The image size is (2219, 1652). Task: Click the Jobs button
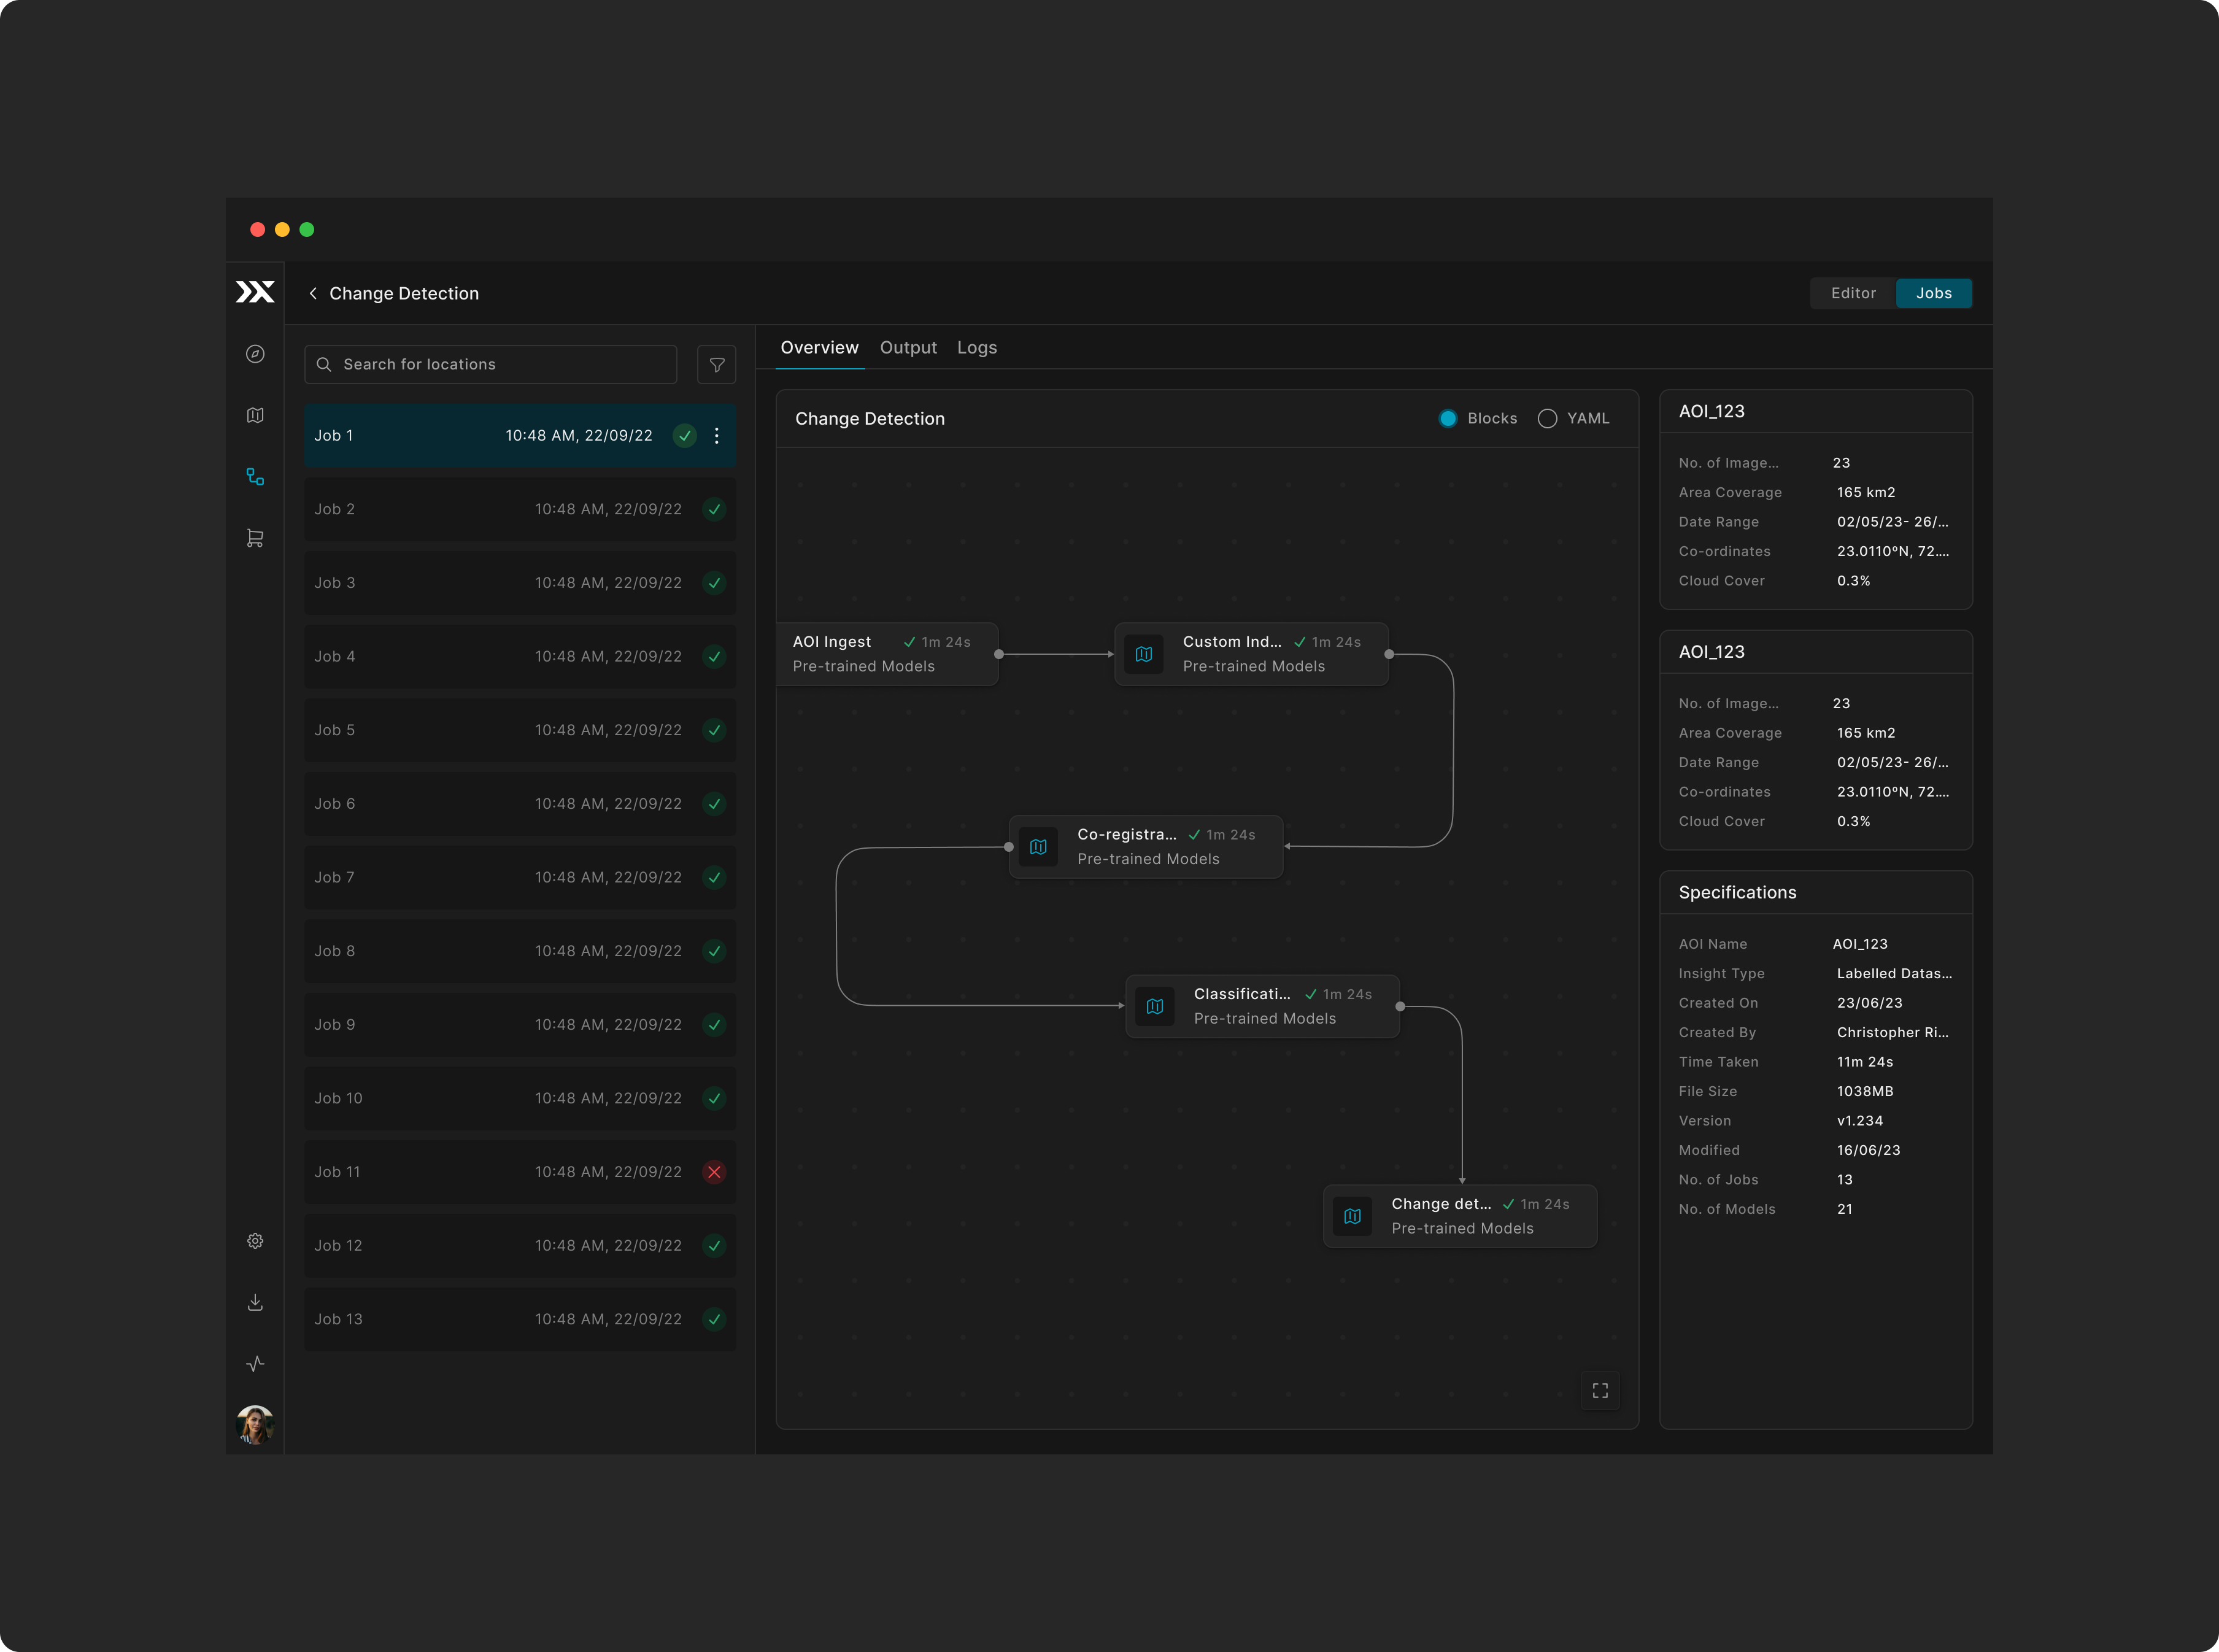click(x=1933, y=293)
